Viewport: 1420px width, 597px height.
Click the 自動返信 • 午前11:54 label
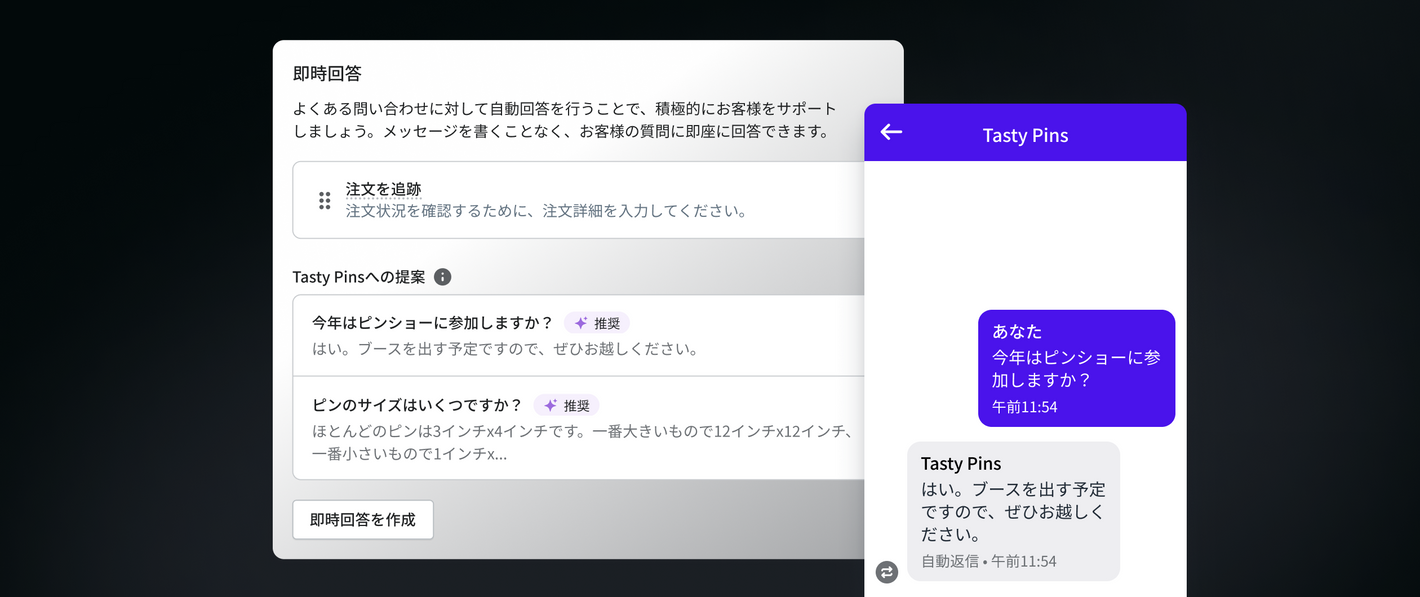(988, 561)
